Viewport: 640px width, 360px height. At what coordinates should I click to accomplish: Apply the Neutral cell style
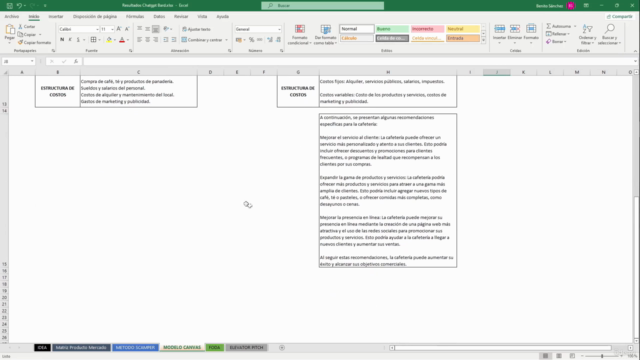point(463,29)
